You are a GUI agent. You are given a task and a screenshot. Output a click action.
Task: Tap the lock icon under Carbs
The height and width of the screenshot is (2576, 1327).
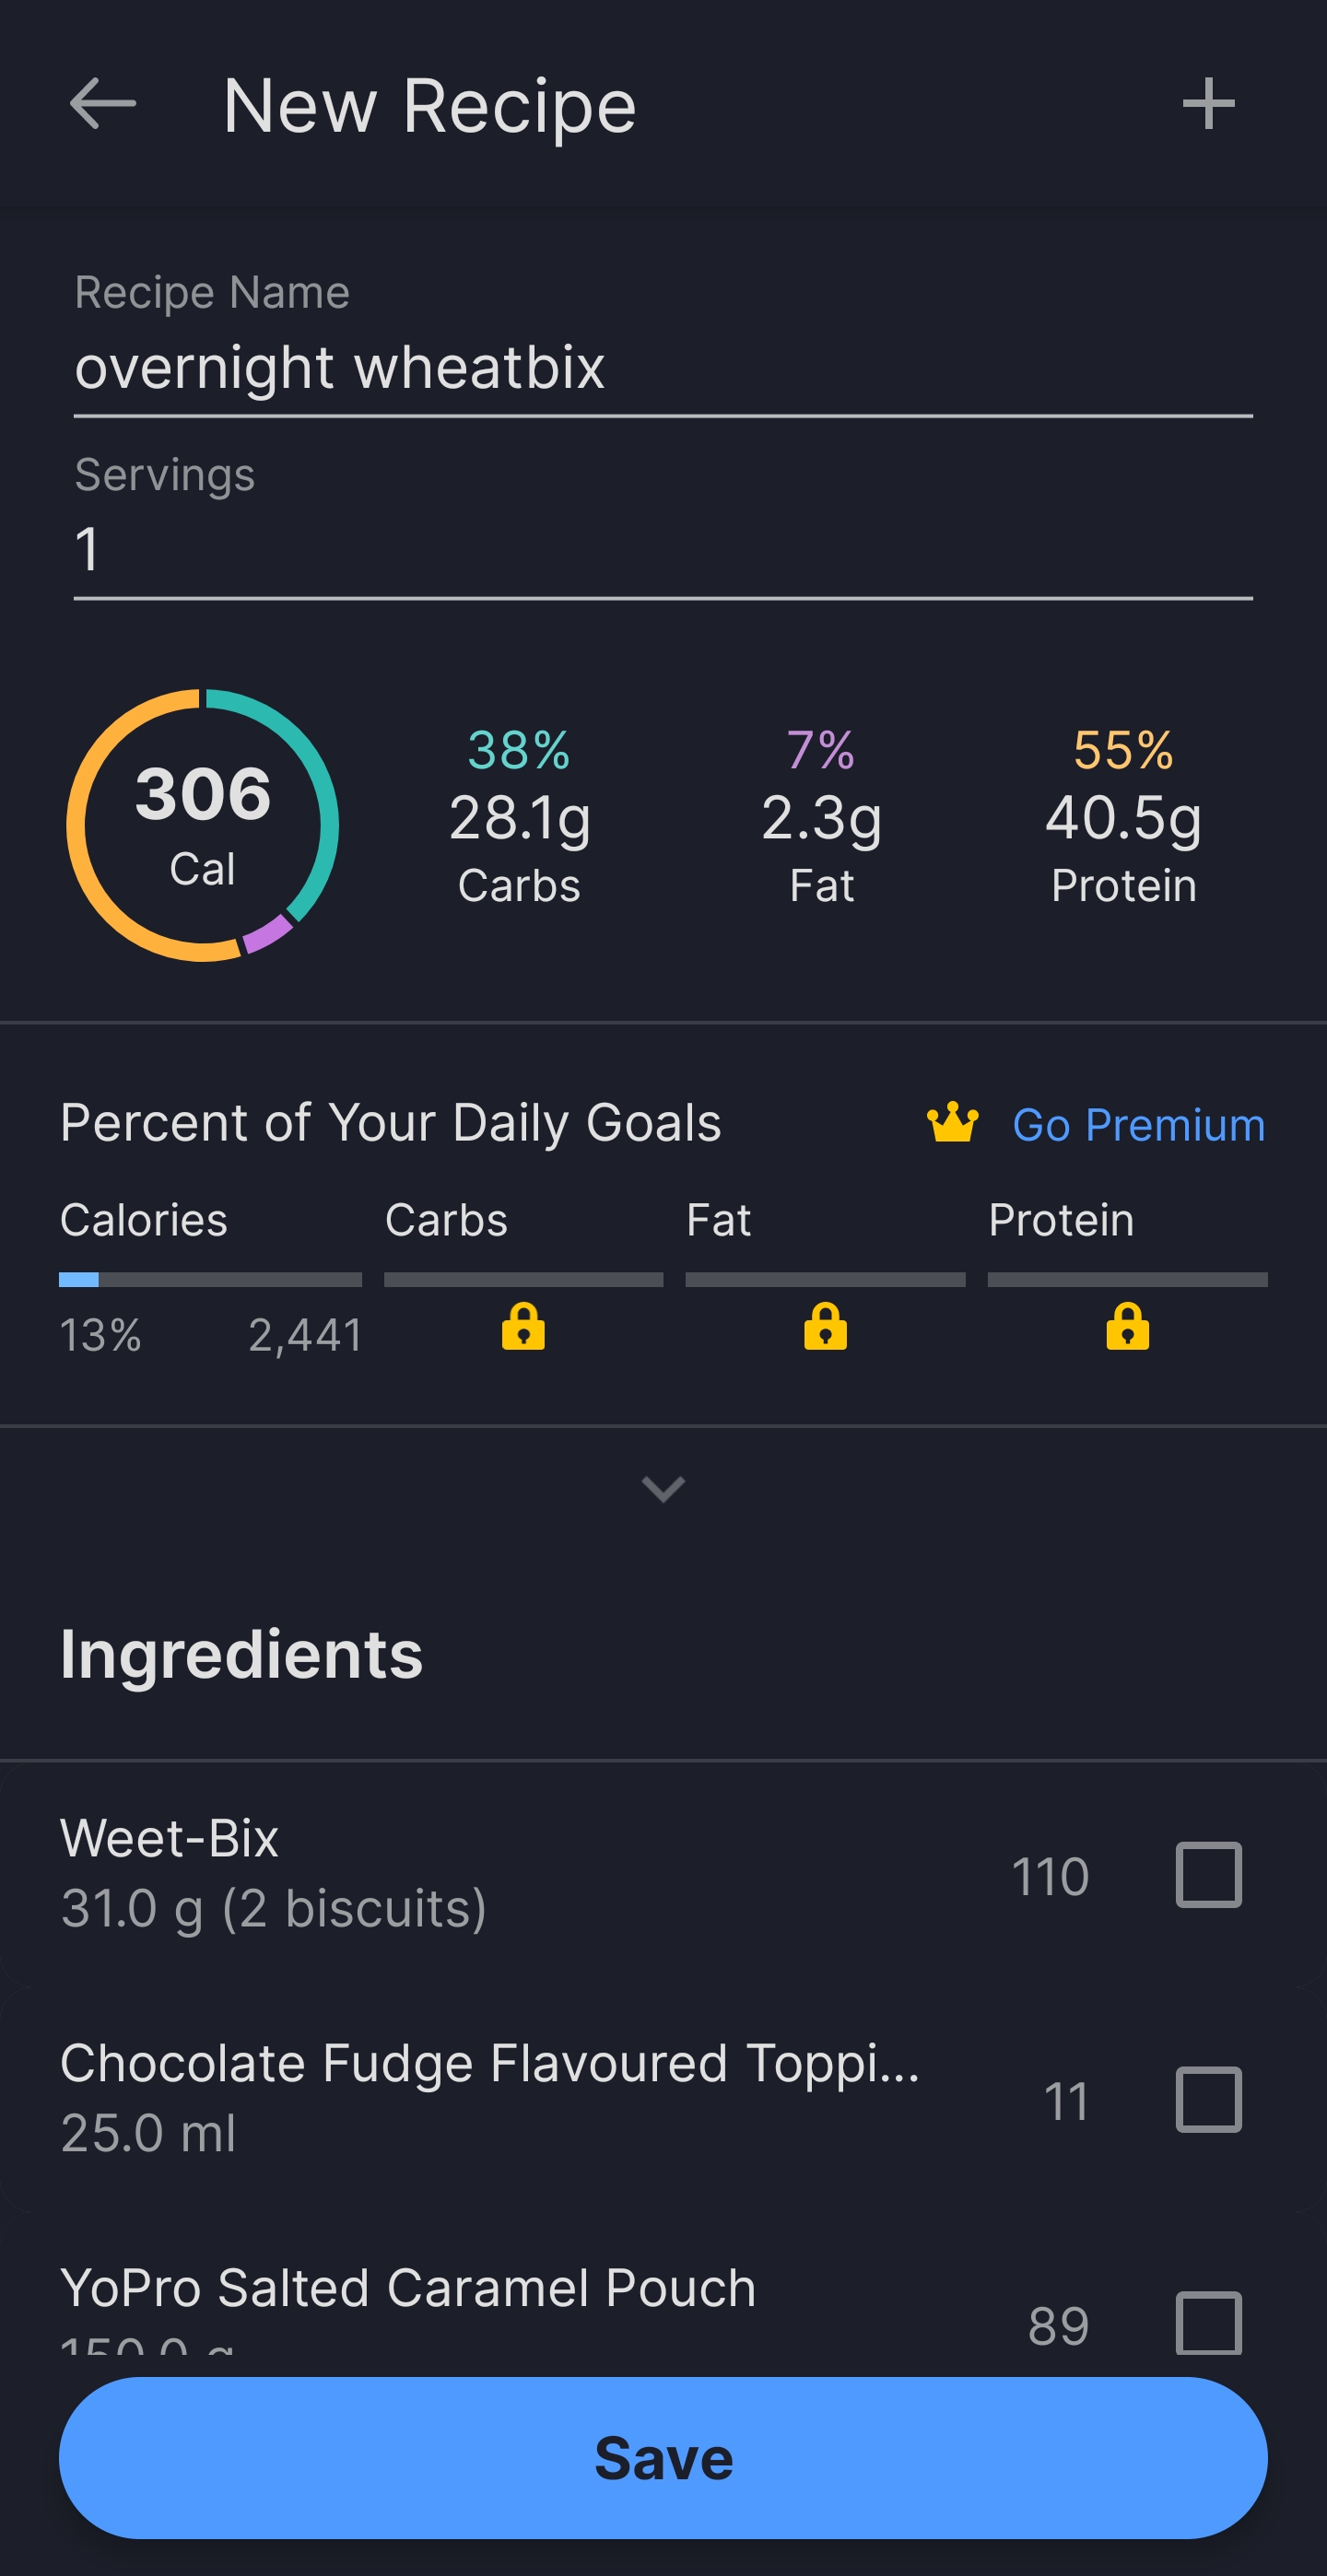[523, 1327]
